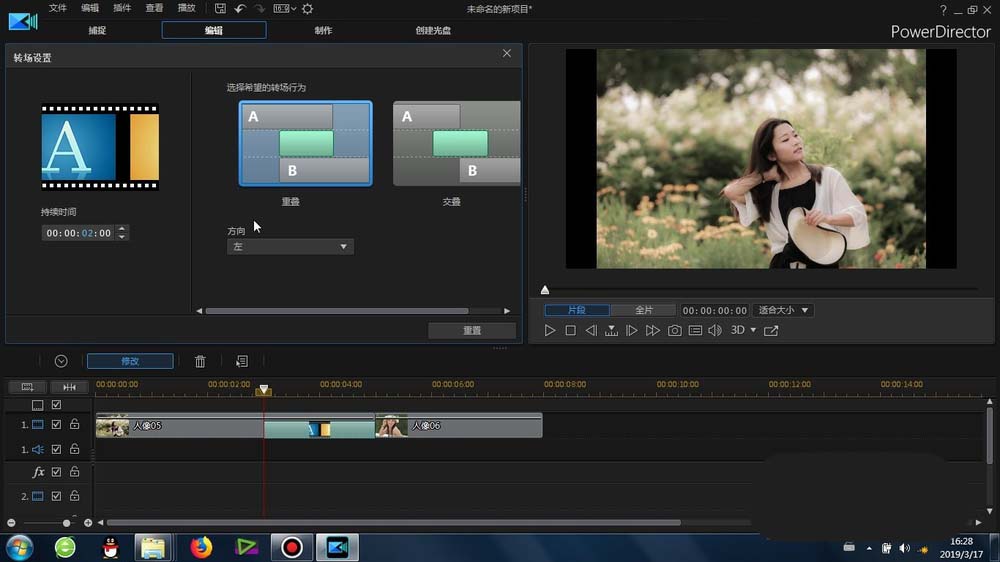Take a snapshot with the camera icon

674,330
